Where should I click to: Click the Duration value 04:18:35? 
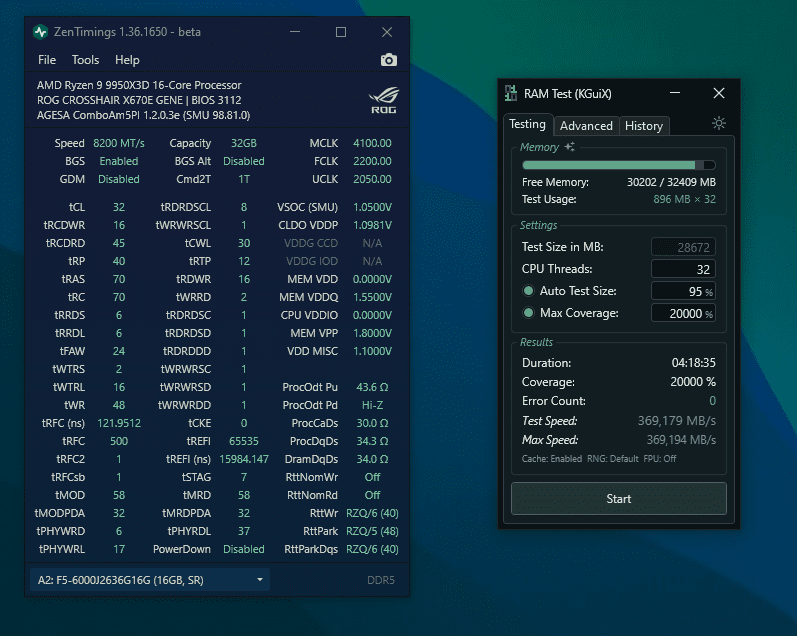693,362
